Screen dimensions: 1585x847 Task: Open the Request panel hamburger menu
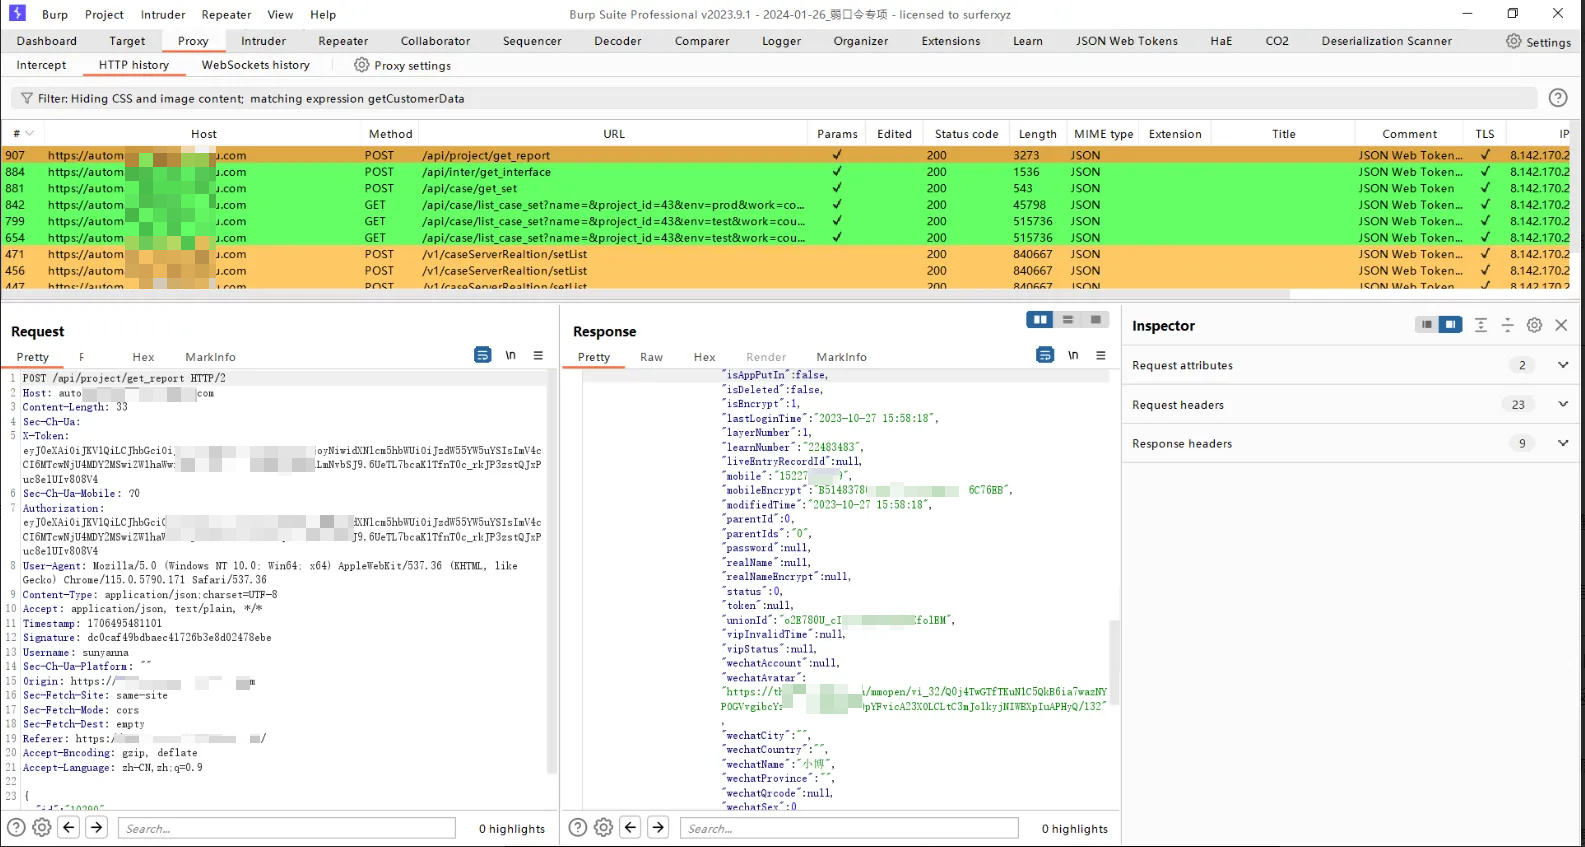(x=538, y=355)
